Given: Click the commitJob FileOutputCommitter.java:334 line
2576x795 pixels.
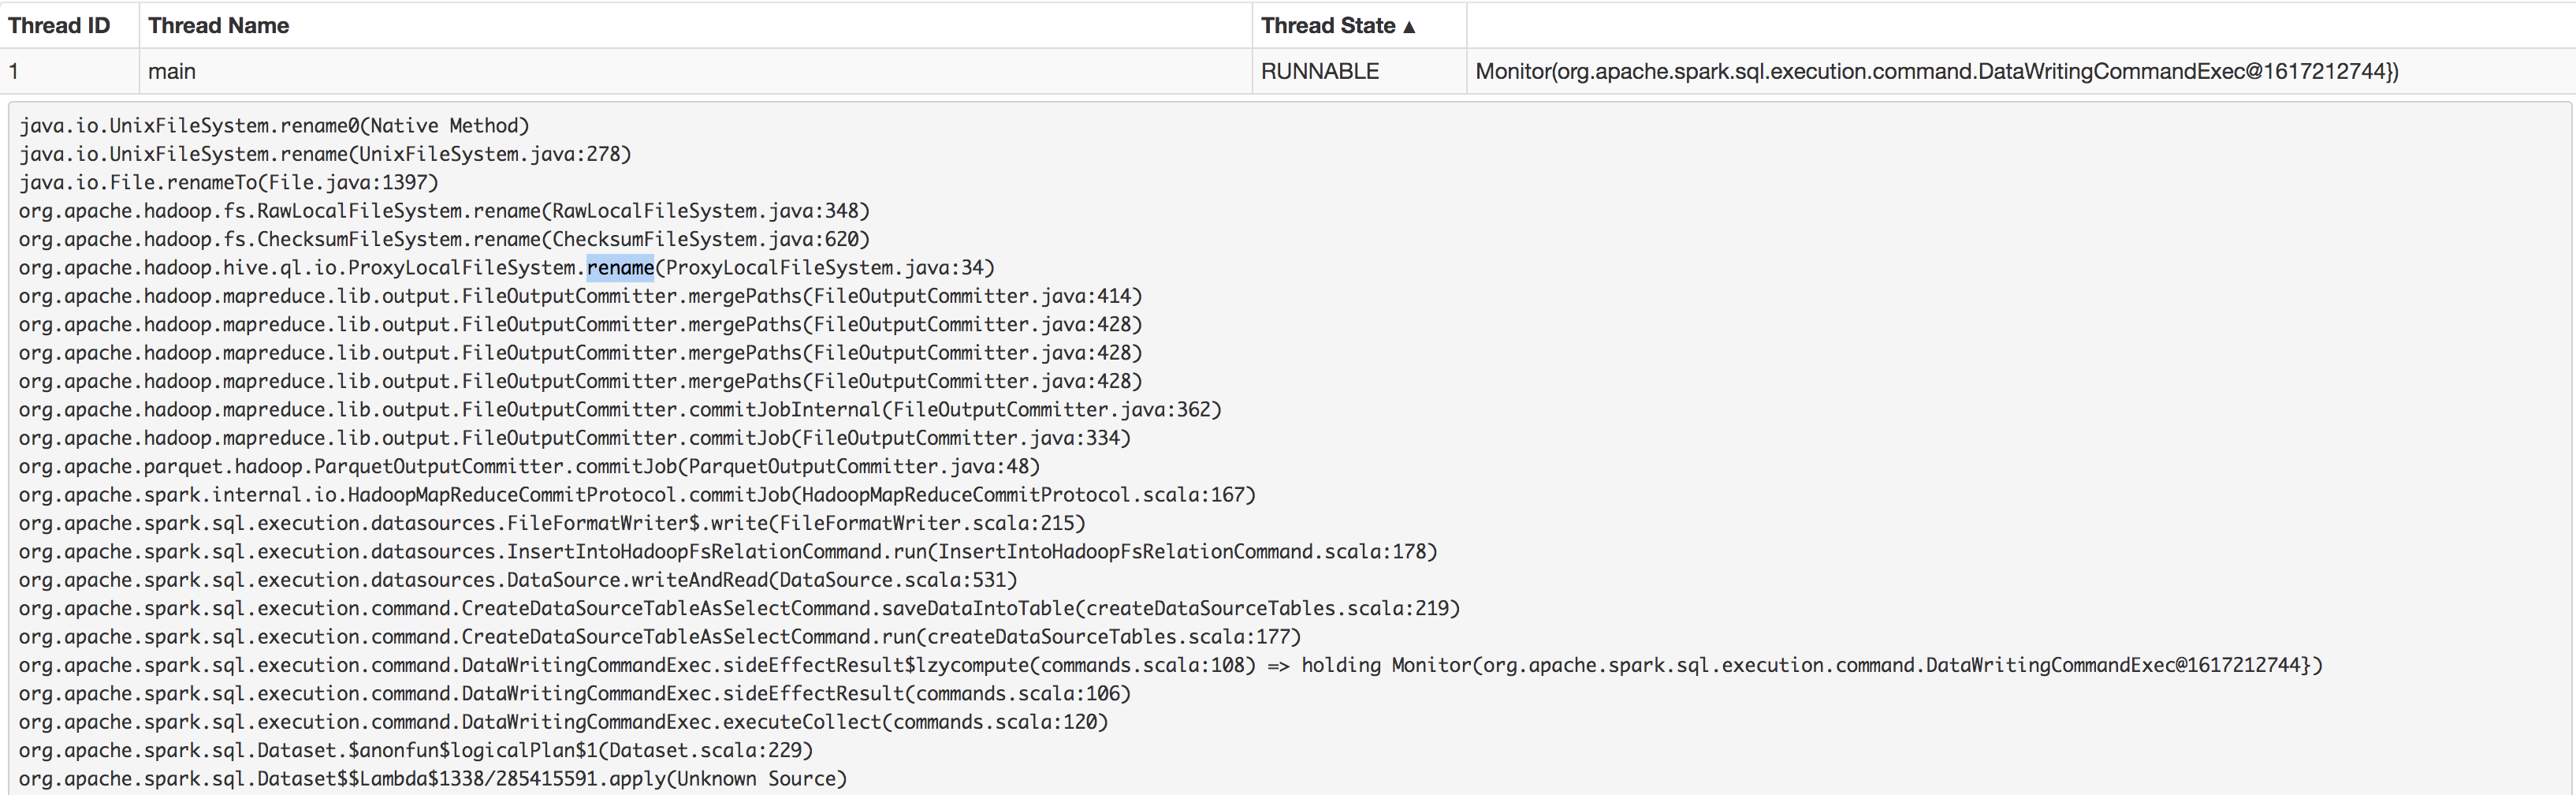Looking at the screenshot, I should (574, 438).
